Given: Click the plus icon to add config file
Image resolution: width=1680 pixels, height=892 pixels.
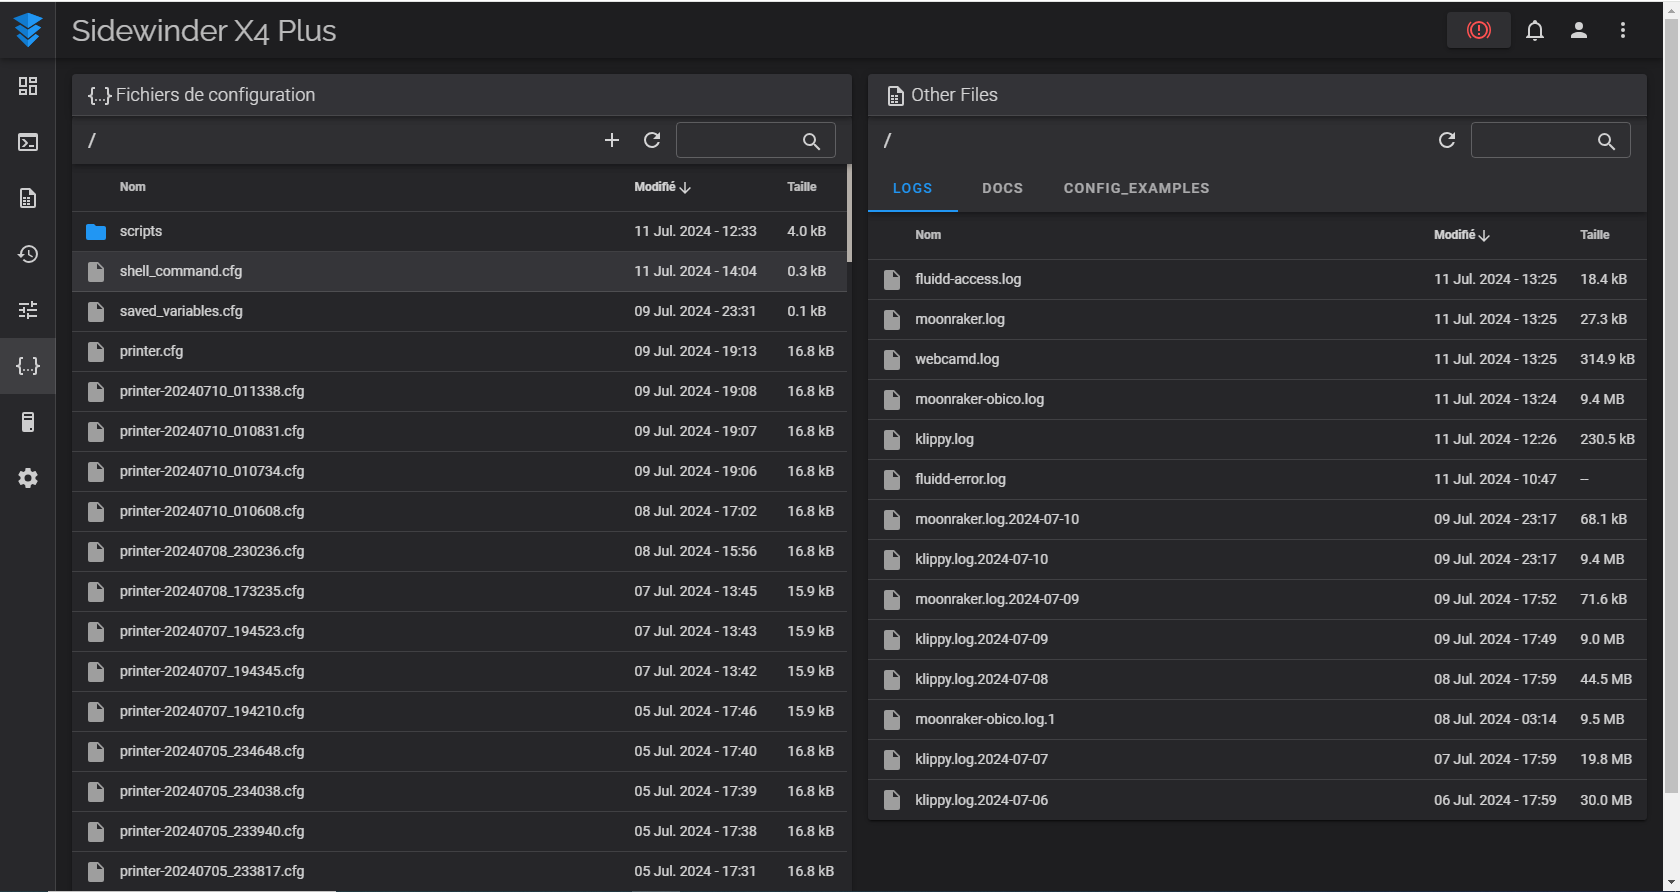Looking at the screenshot, I should 612,140.
